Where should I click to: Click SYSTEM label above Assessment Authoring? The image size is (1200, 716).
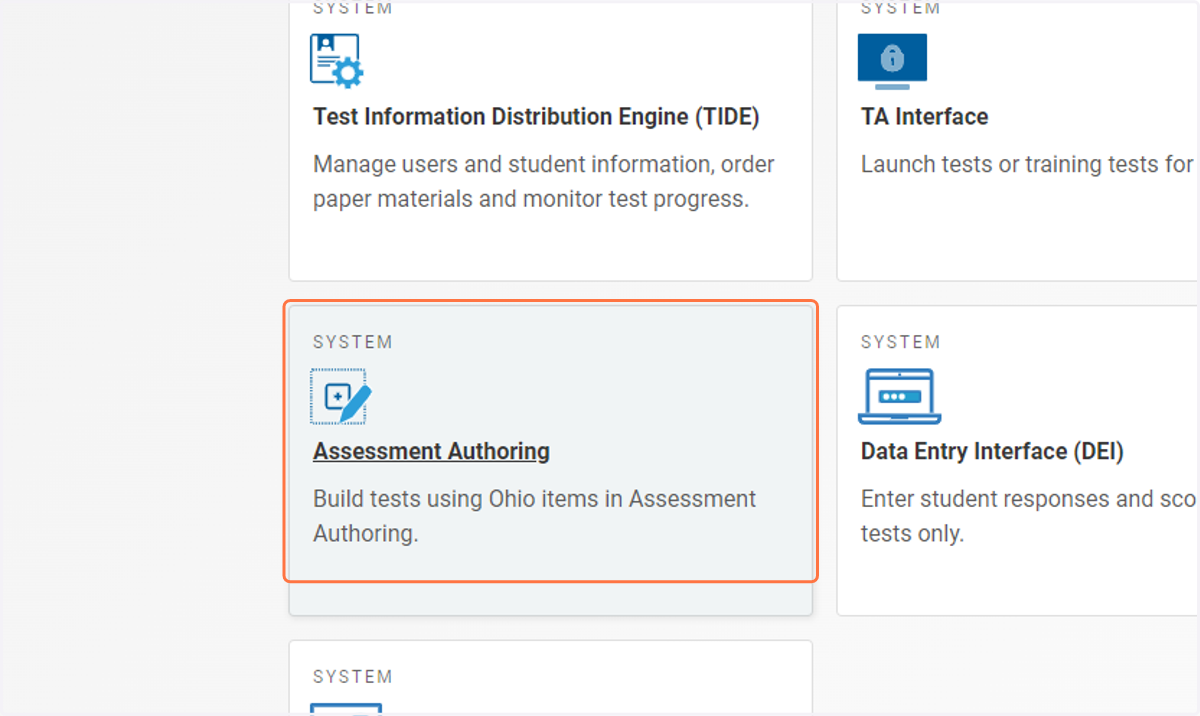[x=353, y=342]
